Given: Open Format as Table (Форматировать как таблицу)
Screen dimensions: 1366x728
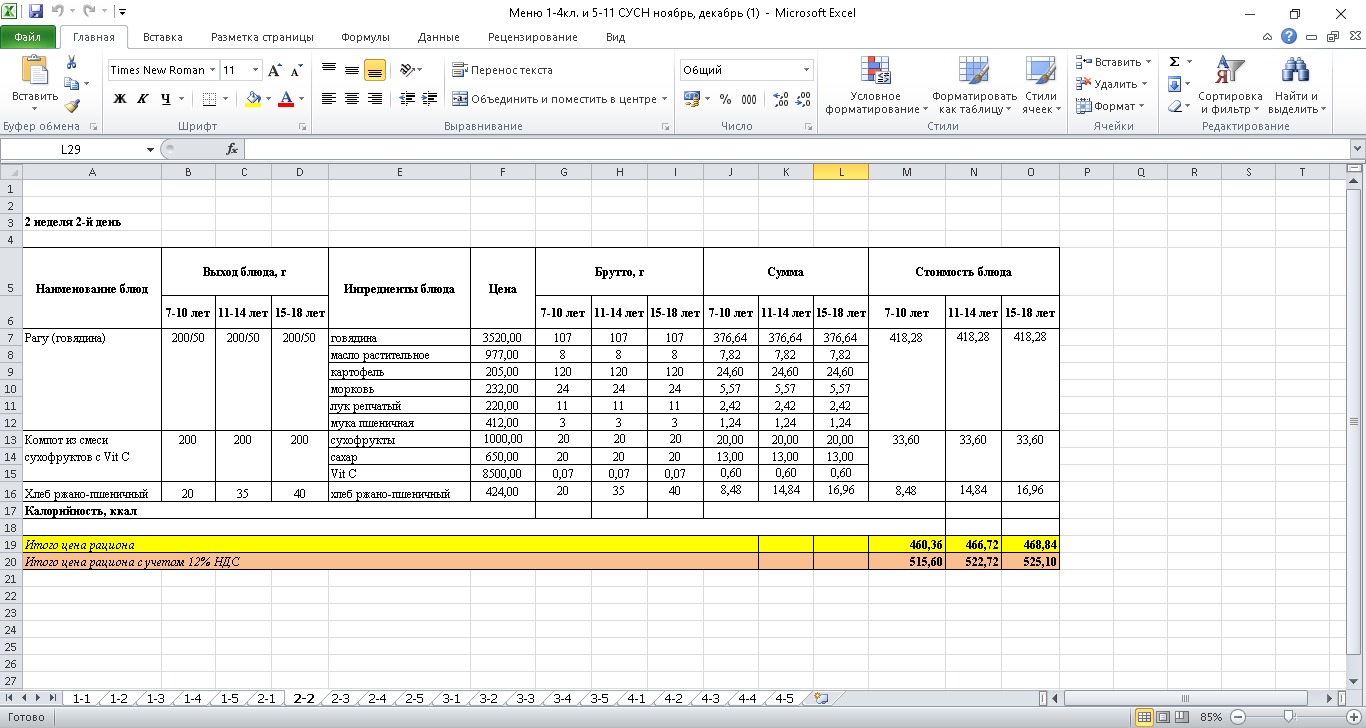Looking at the screenshot, I should (973, 72).
